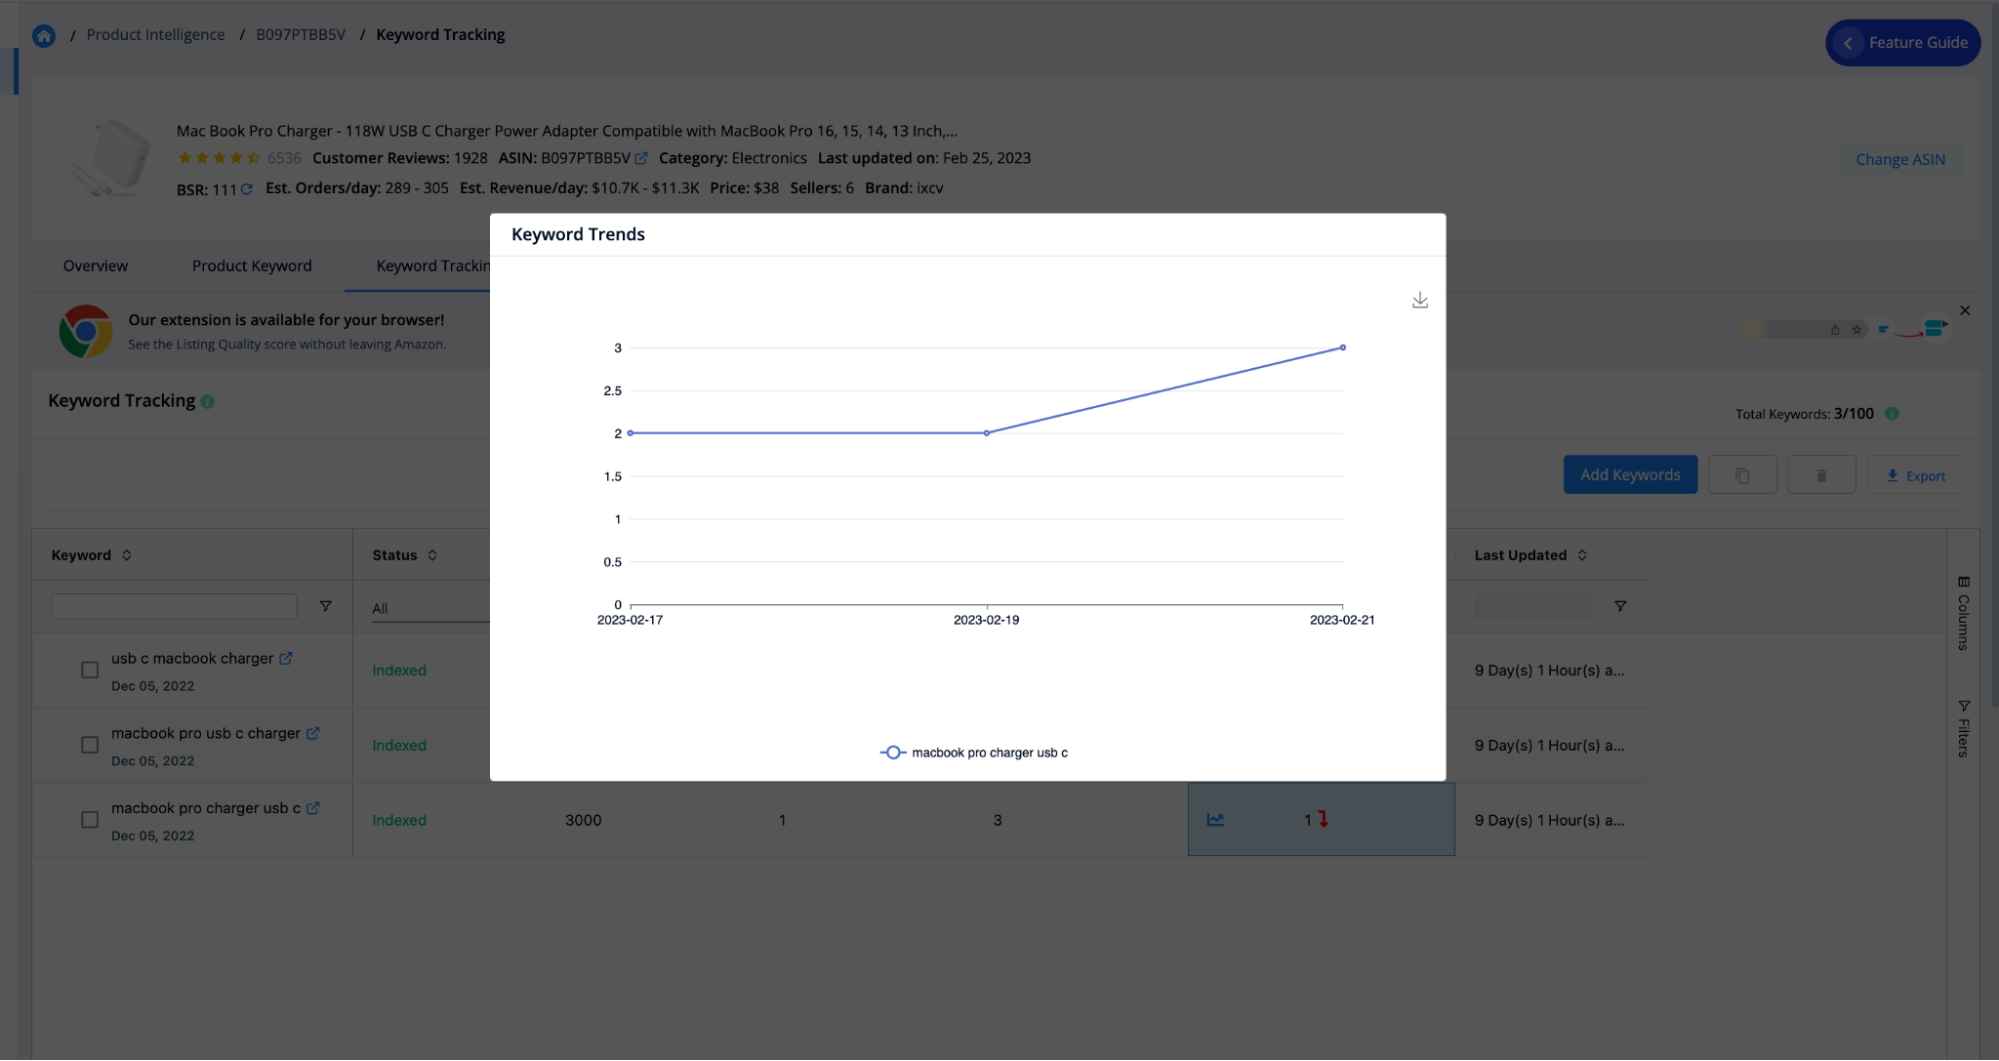Viewport: 1999px width, 1061px height.
Task: Go to the home icon in breadcrumb
Action: tap(44, 36)
